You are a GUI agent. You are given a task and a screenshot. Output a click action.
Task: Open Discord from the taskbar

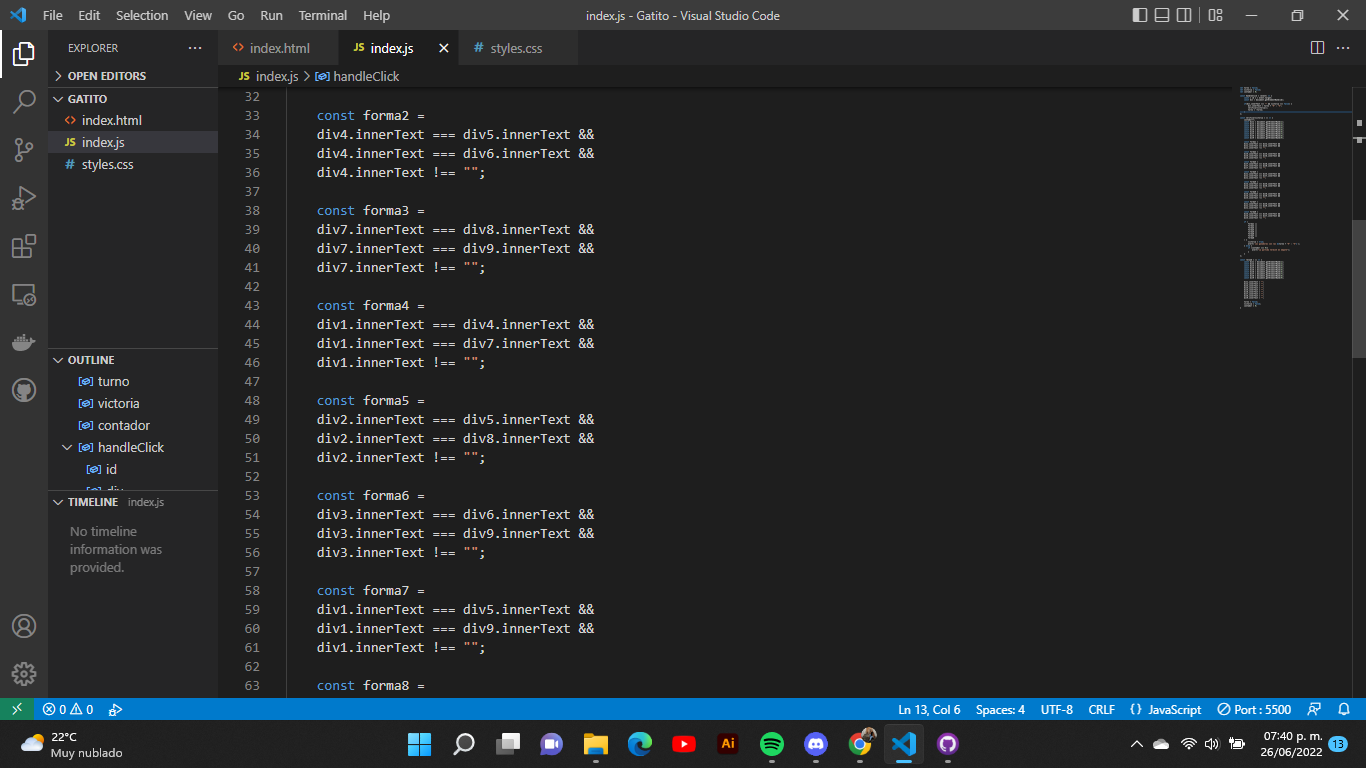pyautogui.click(x=816, y=744)
